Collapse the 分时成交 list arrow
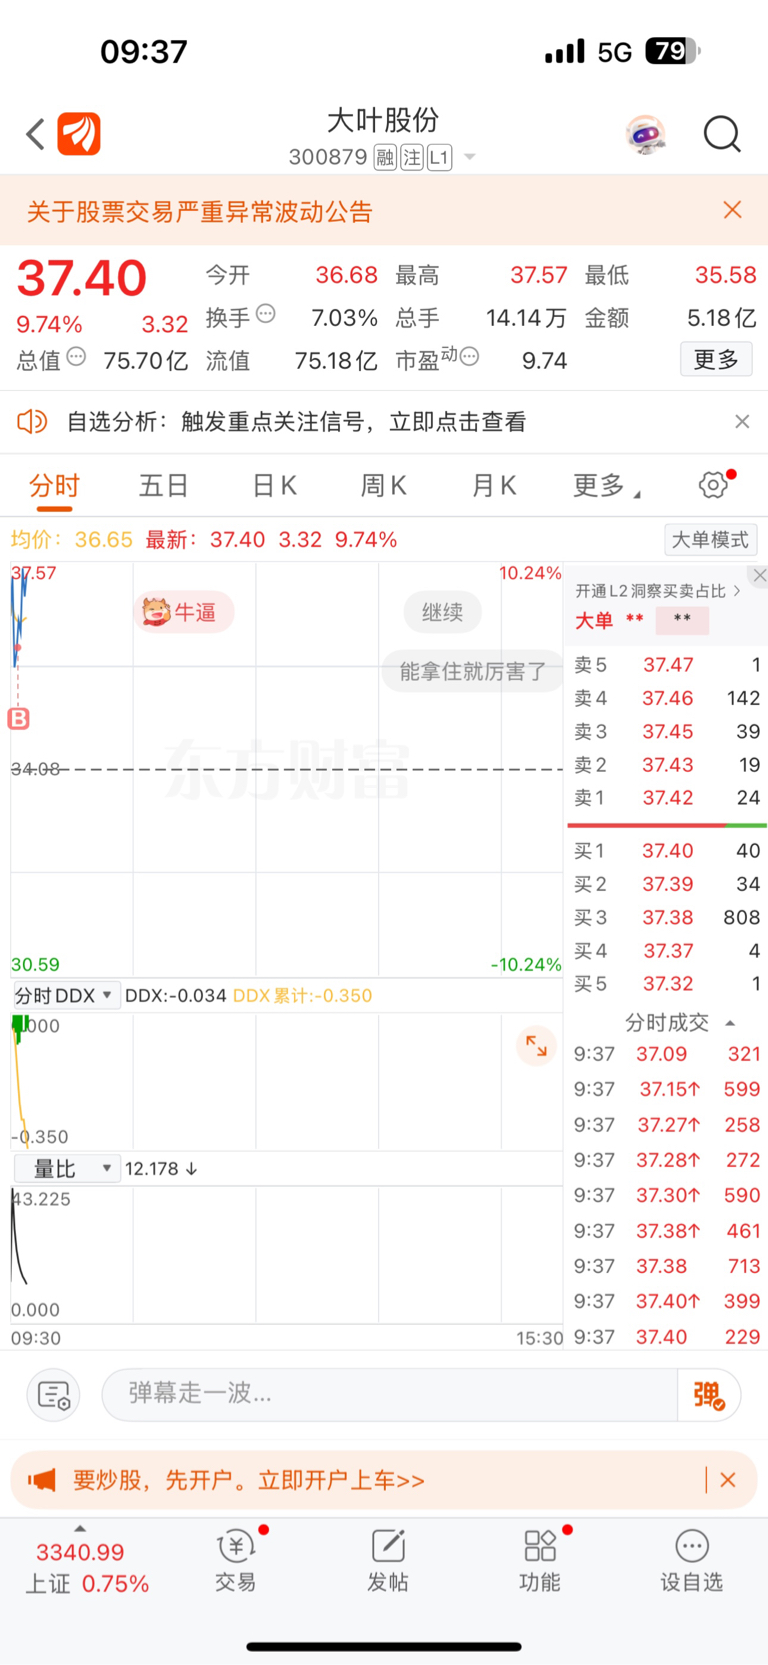The image size is (768, 1665). coord(730,1023)
